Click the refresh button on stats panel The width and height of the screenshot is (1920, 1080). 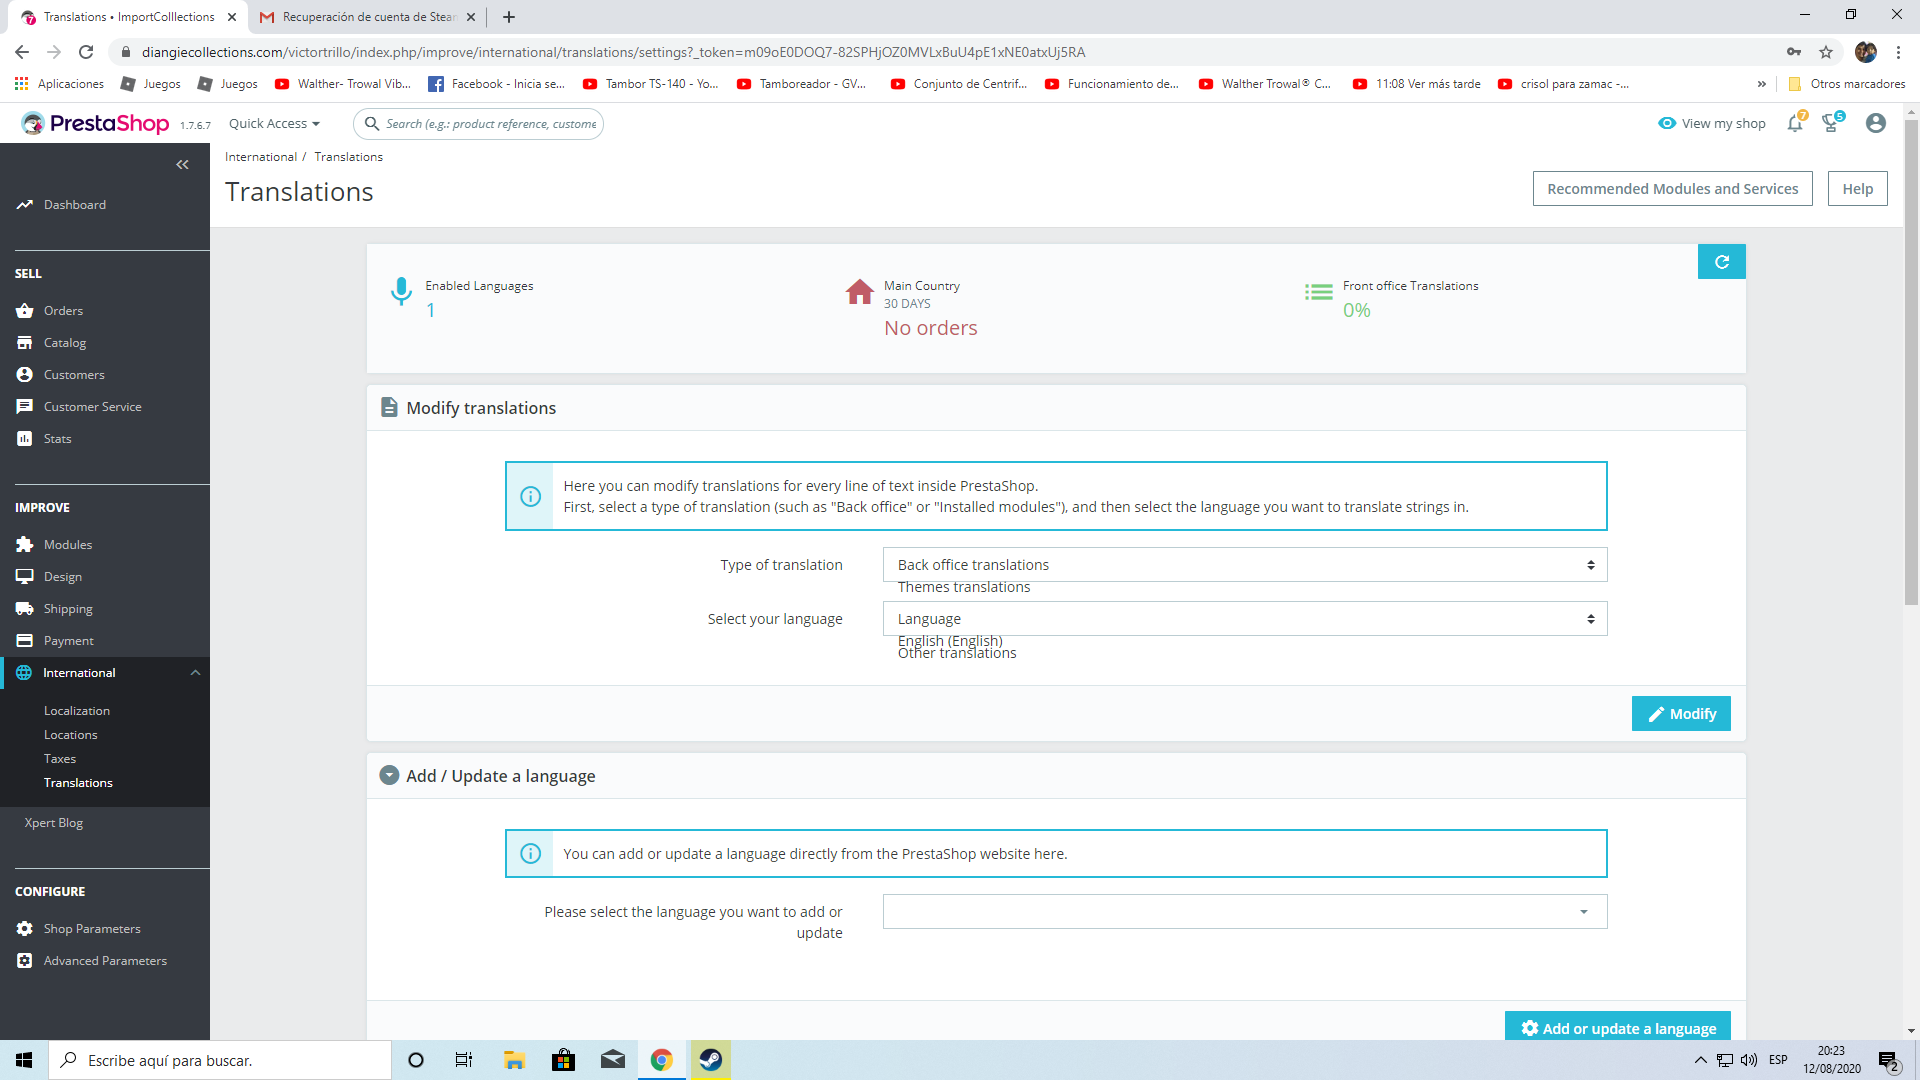(x=1721, y=262)
